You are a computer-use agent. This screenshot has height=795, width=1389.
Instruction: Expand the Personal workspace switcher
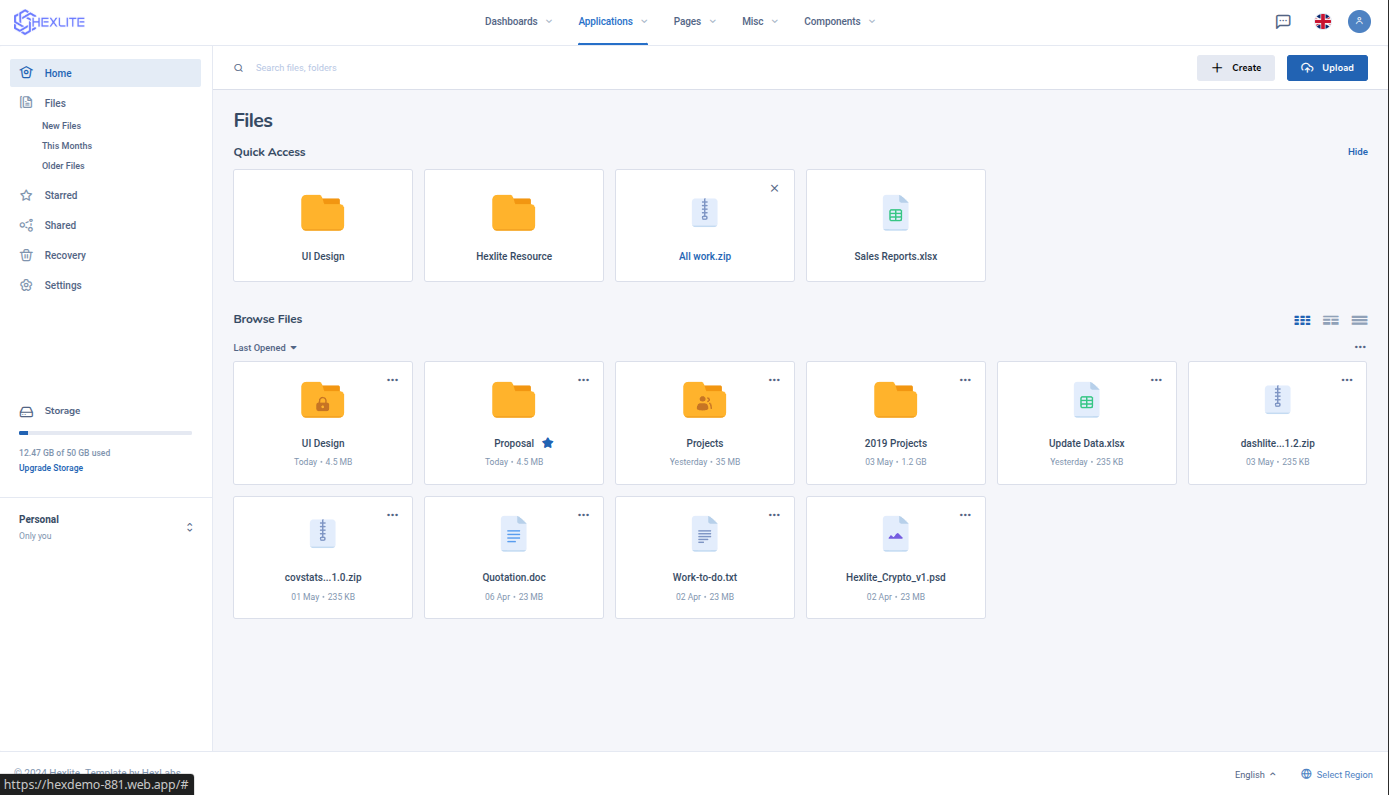point(190,527)
